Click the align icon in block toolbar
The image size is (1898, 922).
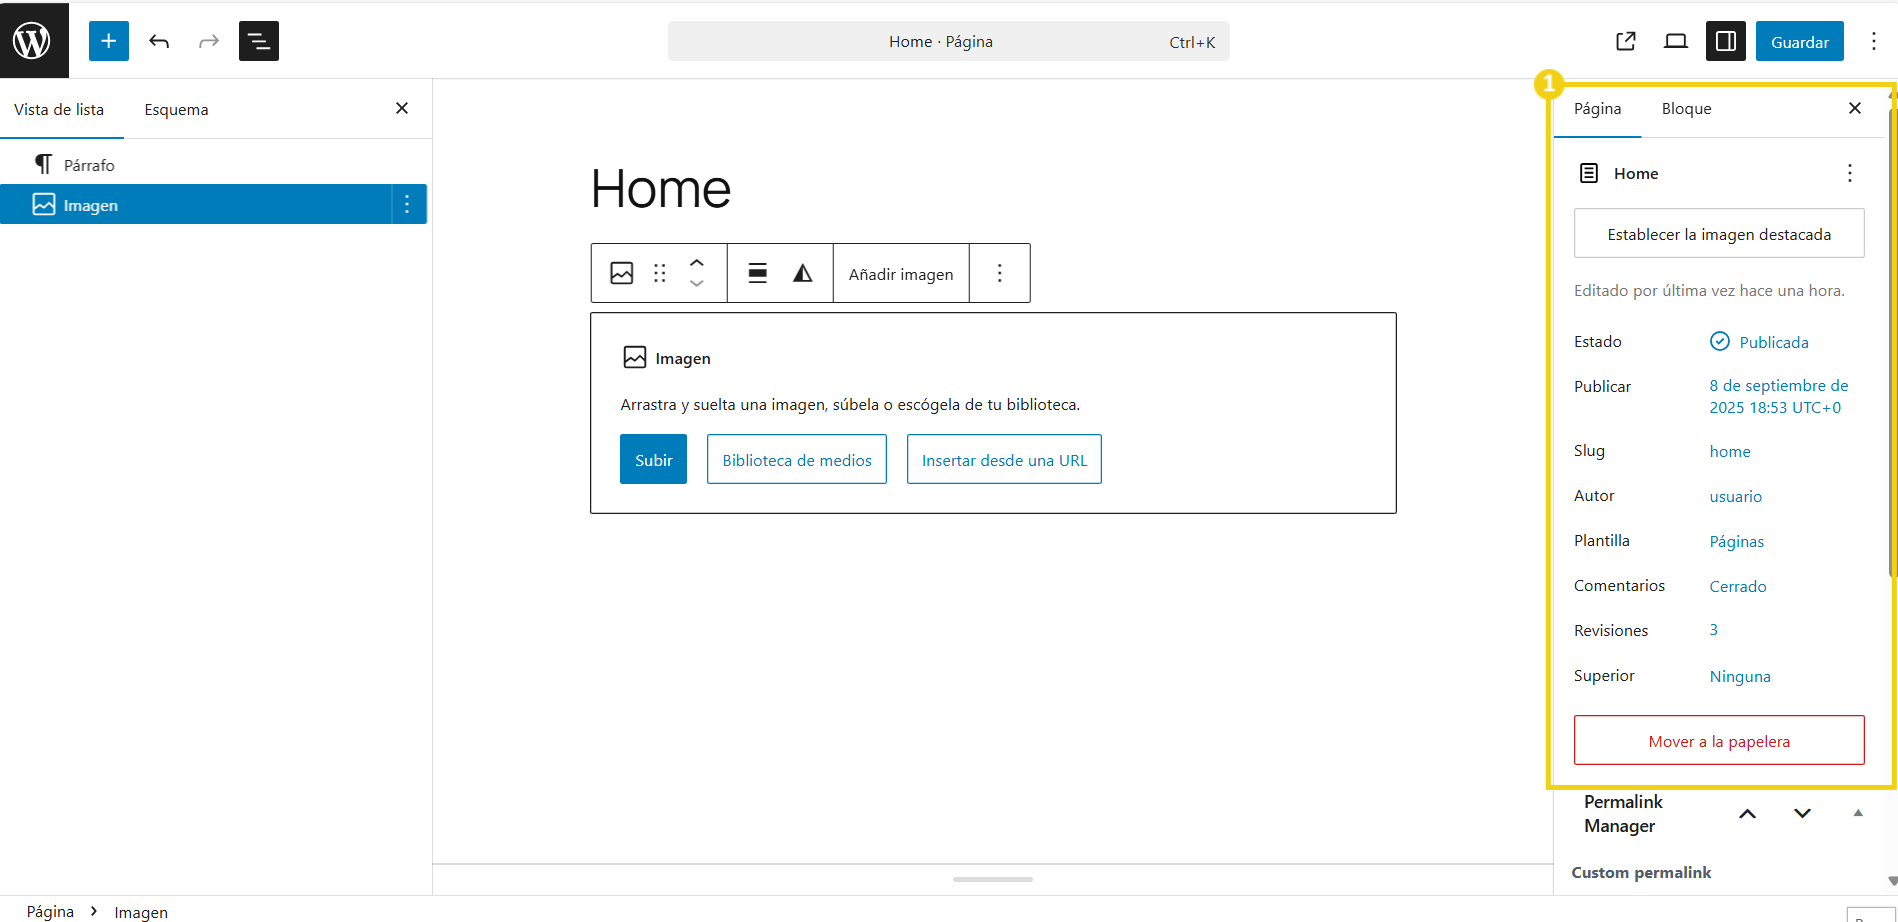[x=757, y=273]
